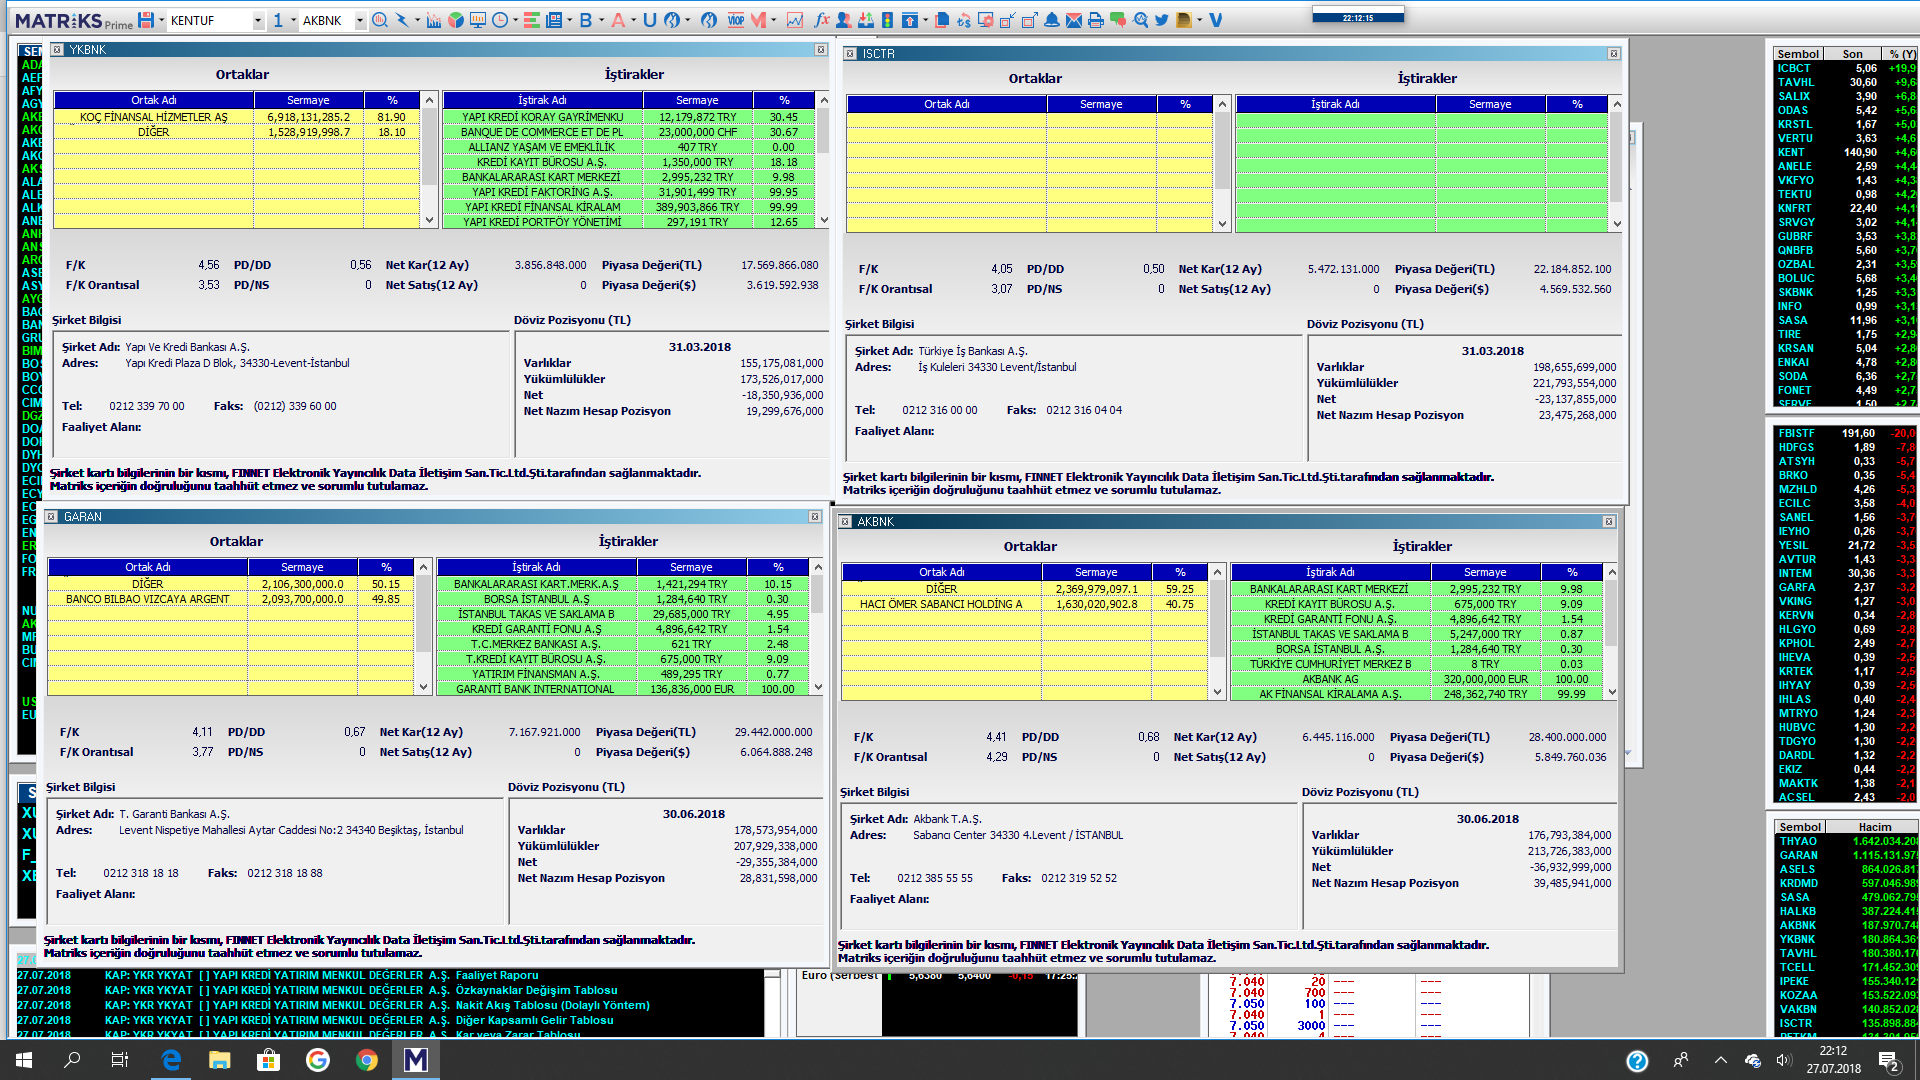Expand the AKBNK symbol combo box
The image size is (1920, 1080).
360,20
